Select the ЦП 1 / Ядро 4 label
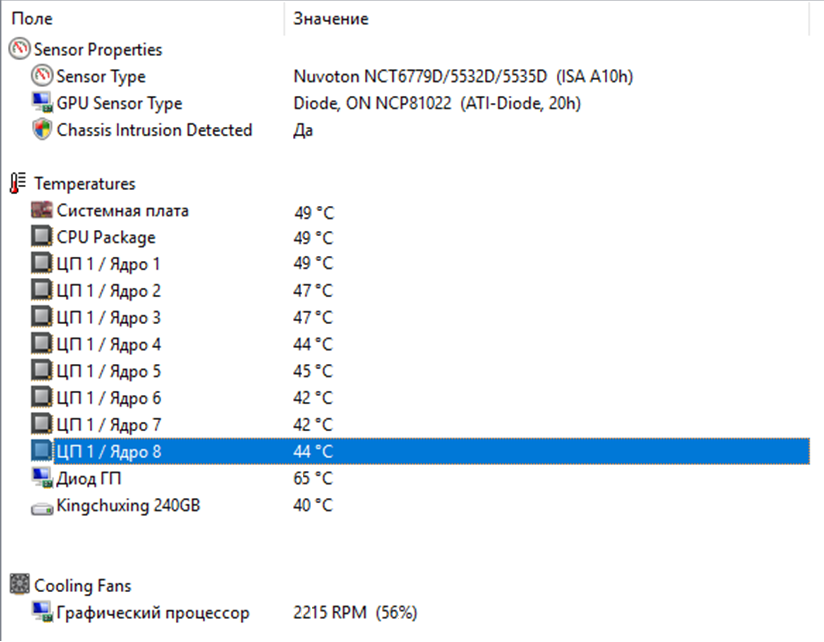This screenshot has height=642, width=824. coord(108,345)
